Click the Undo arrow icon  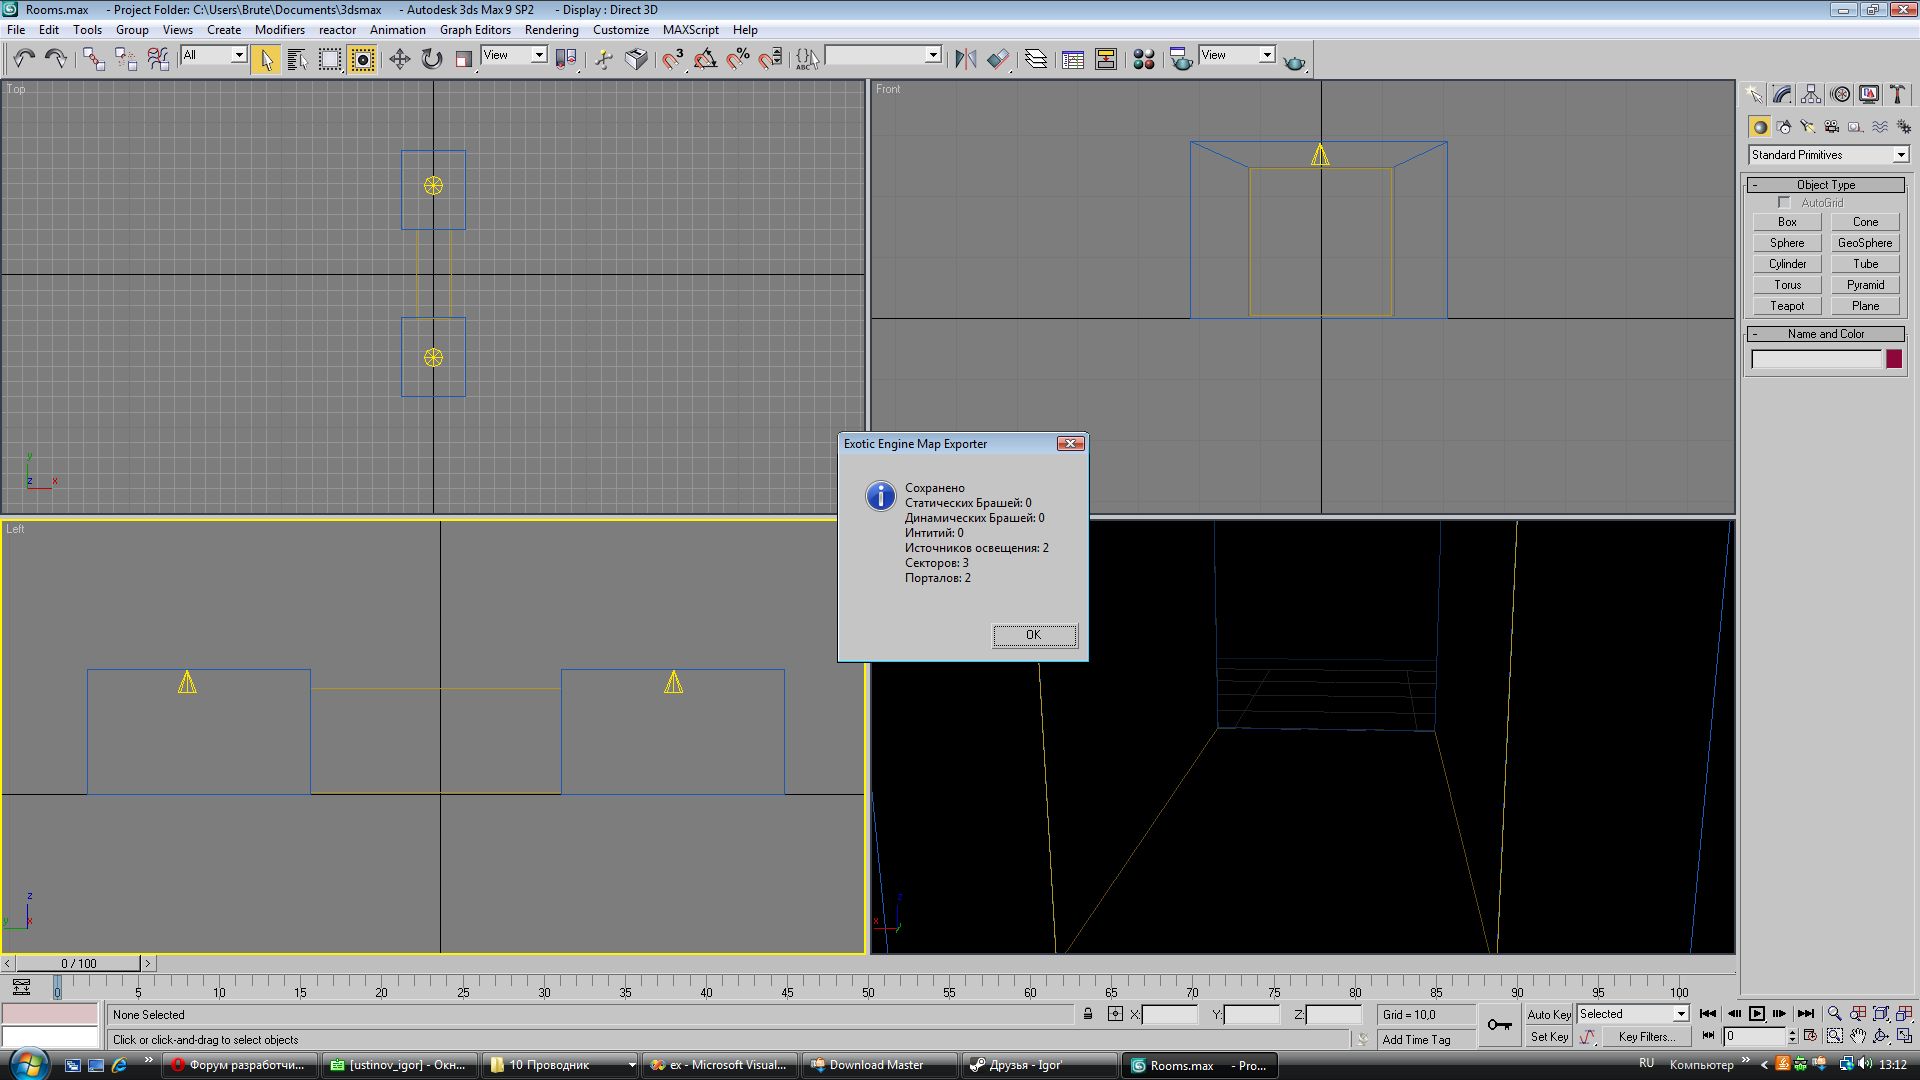[x=24, y=59]
